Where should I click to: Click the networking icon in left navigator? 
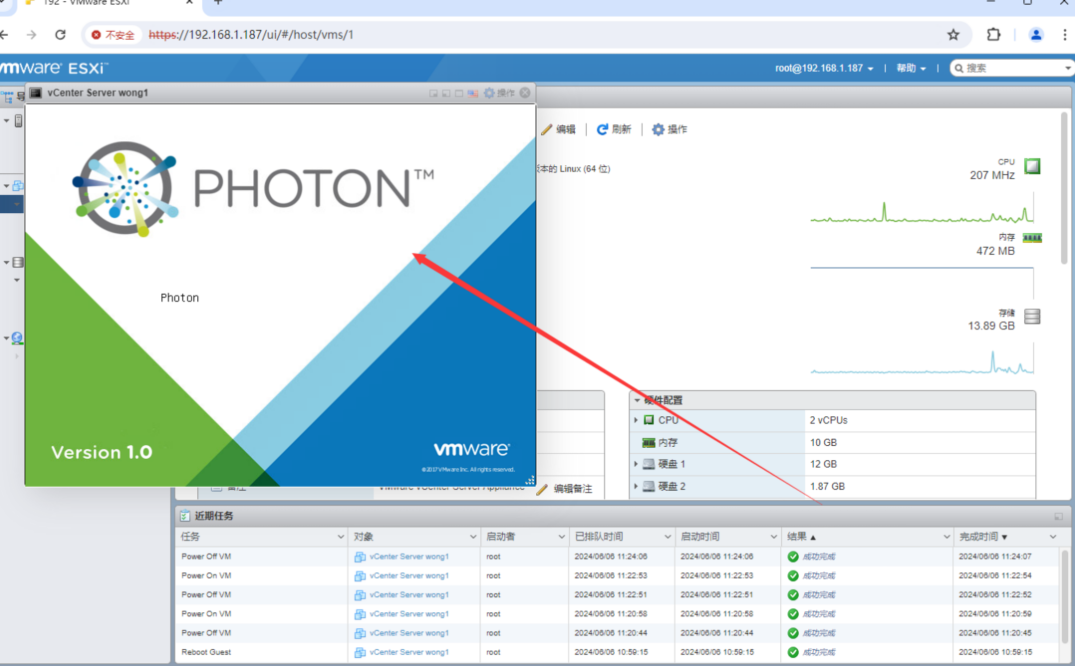pyautogui.click(x=17, y=337)
